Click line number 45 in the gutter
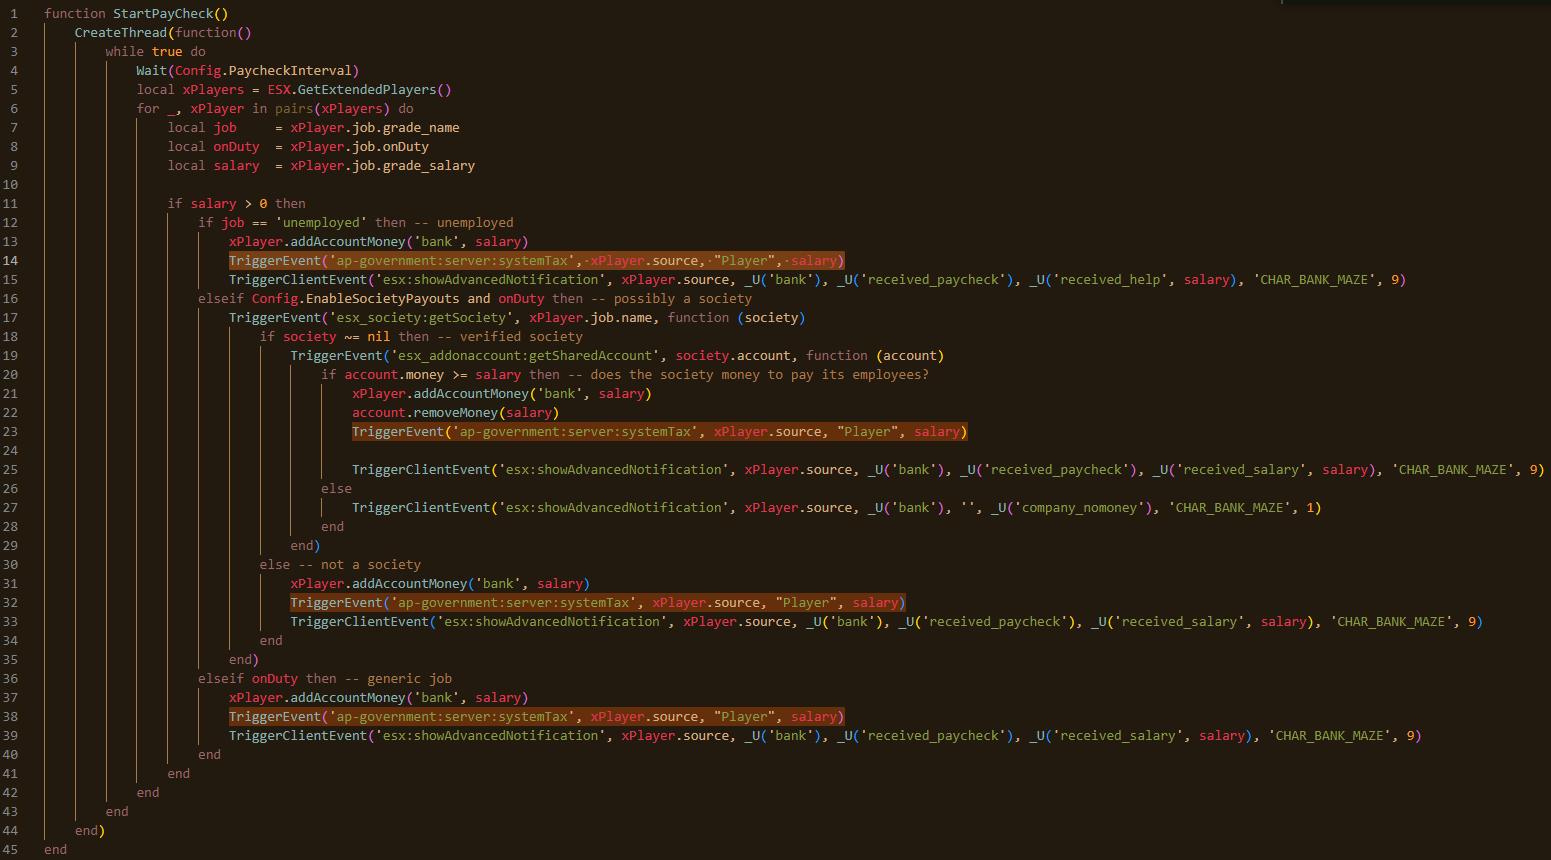Image resolution: width=1551 pixels, height=860 pixels. click(x=10, y=850)
